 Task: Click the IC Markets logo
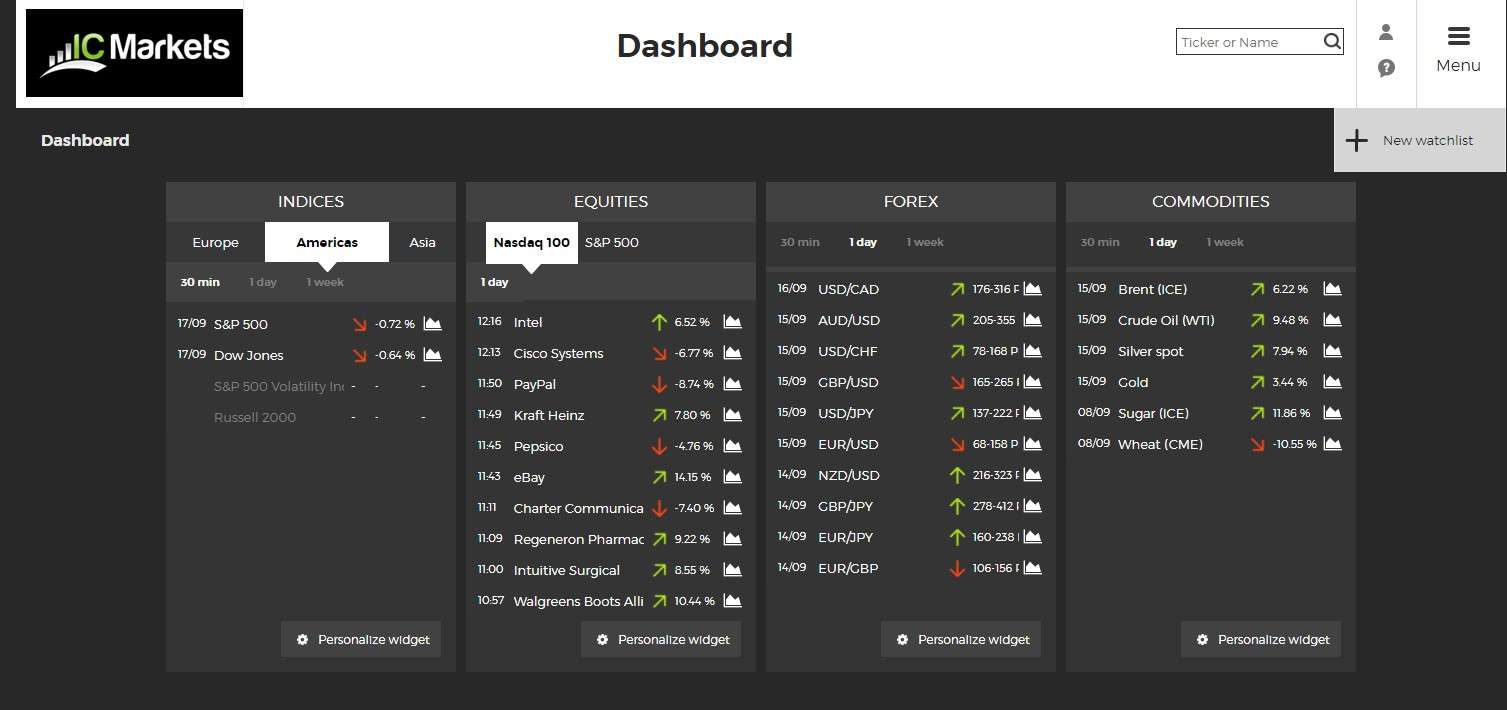point(134,53)
